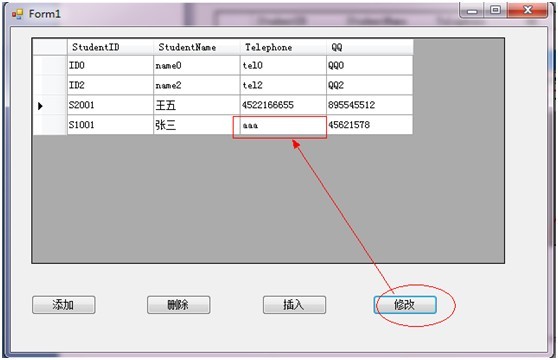
Task: Maximize the Form1 window
Action: tap(495, 10)
